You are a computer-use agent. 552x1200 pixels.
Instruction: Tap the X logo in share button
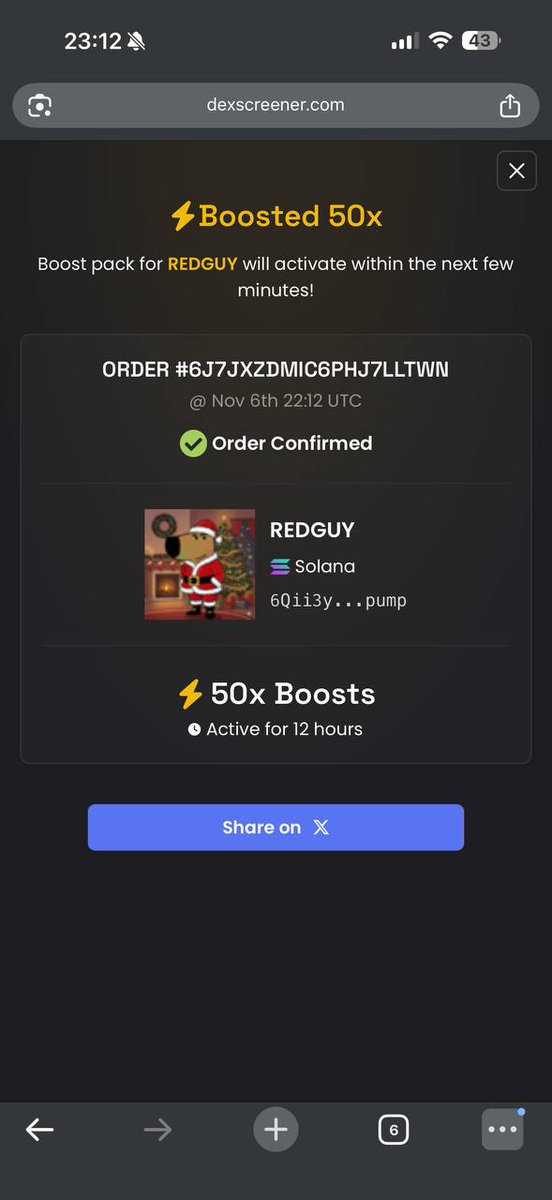coord(320,827)
